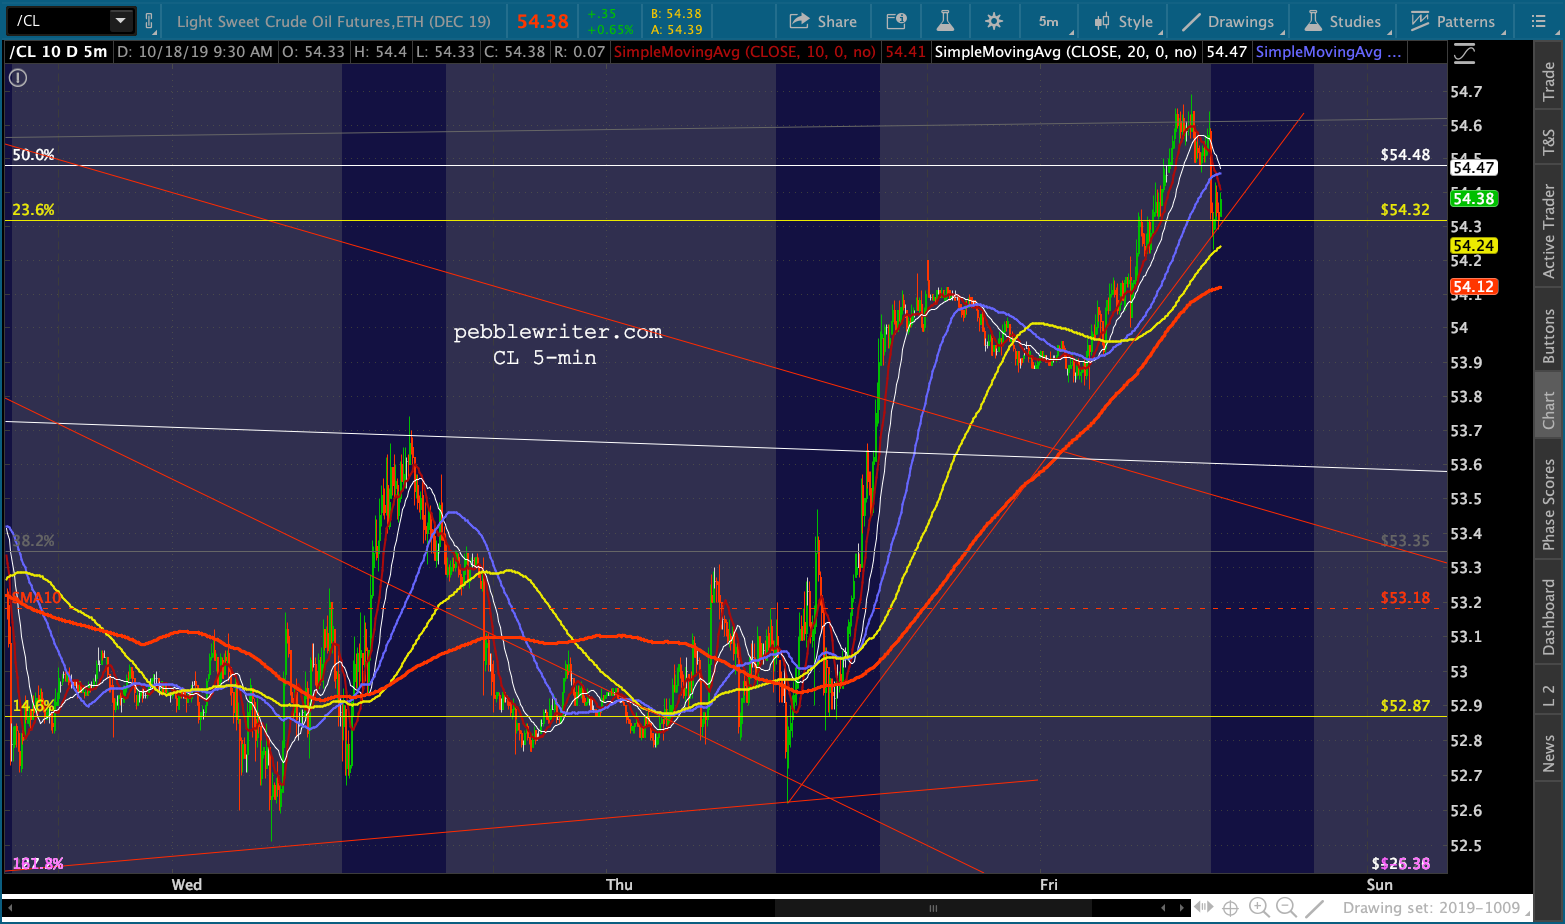Open the Style menu

pyautogui.click(x=1124, y=21)
